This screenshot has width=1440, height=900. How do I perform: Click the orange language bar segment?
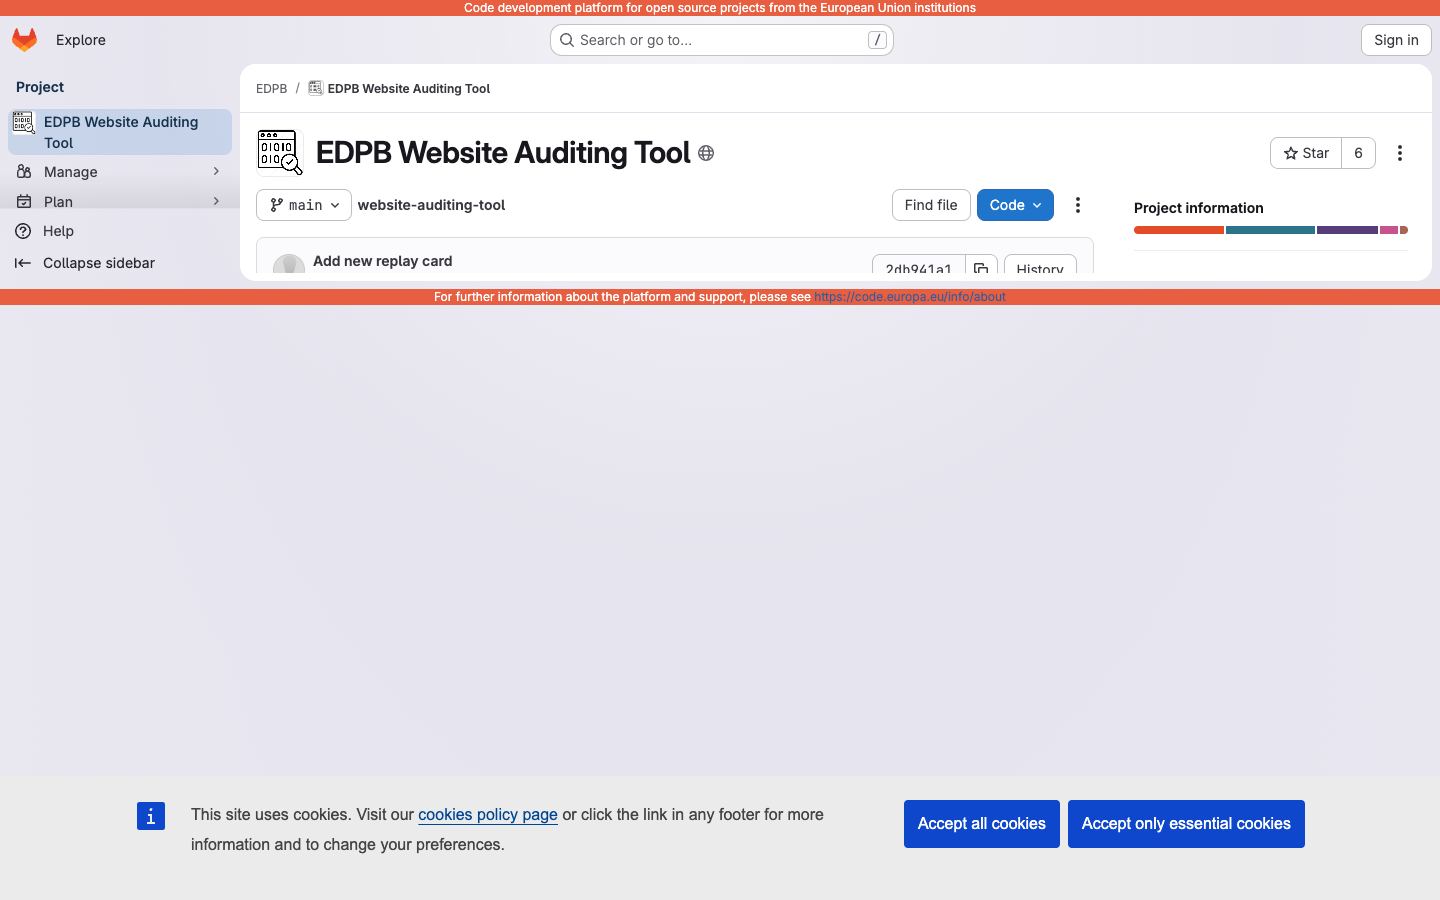click(1179, 230)
